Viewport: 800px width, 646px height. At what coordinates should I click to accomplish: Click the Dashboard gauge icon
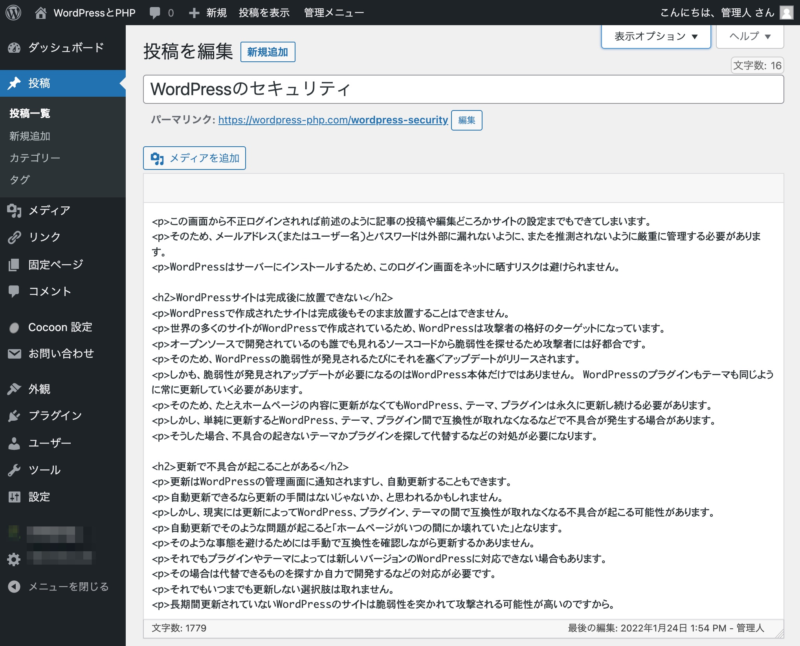(x=14, y=48)
